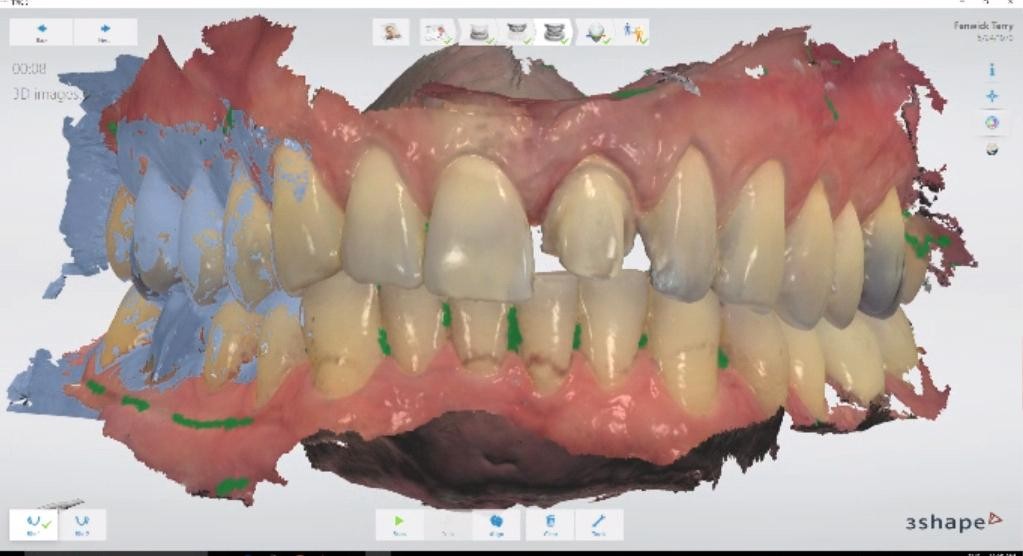This screenshot has width=1023, height=556.
Task: Open the send/finish step icon
Action: pyautogui.click(x=634, y=32)
